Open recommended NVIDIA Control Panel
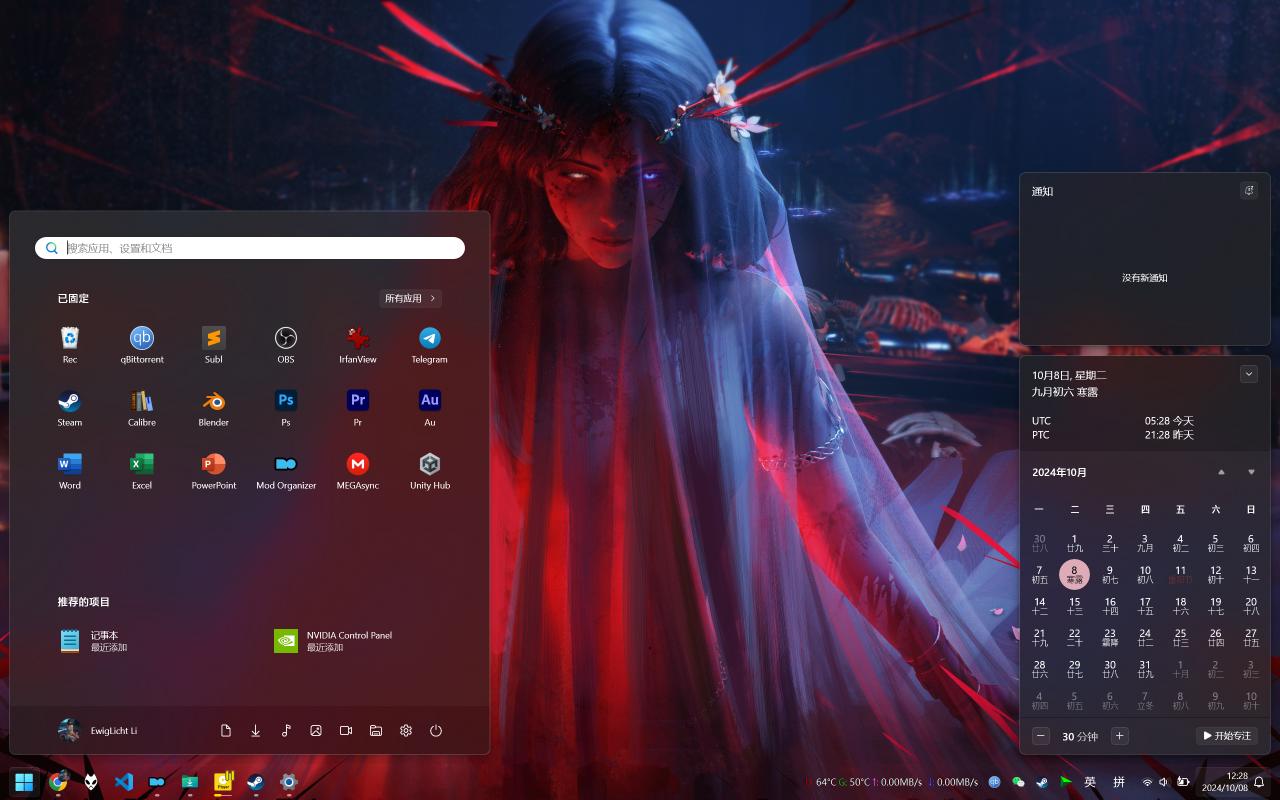This screenshot has height=800, width=1280. pyautogui.click(x=334, y=641)
